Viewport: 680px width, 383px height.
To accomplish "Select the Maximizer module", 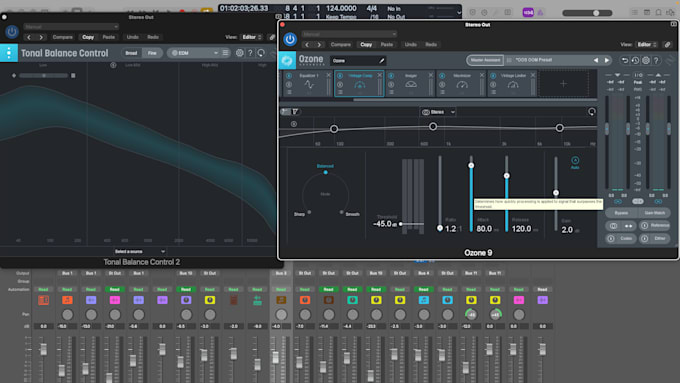I will pos(462,84).
